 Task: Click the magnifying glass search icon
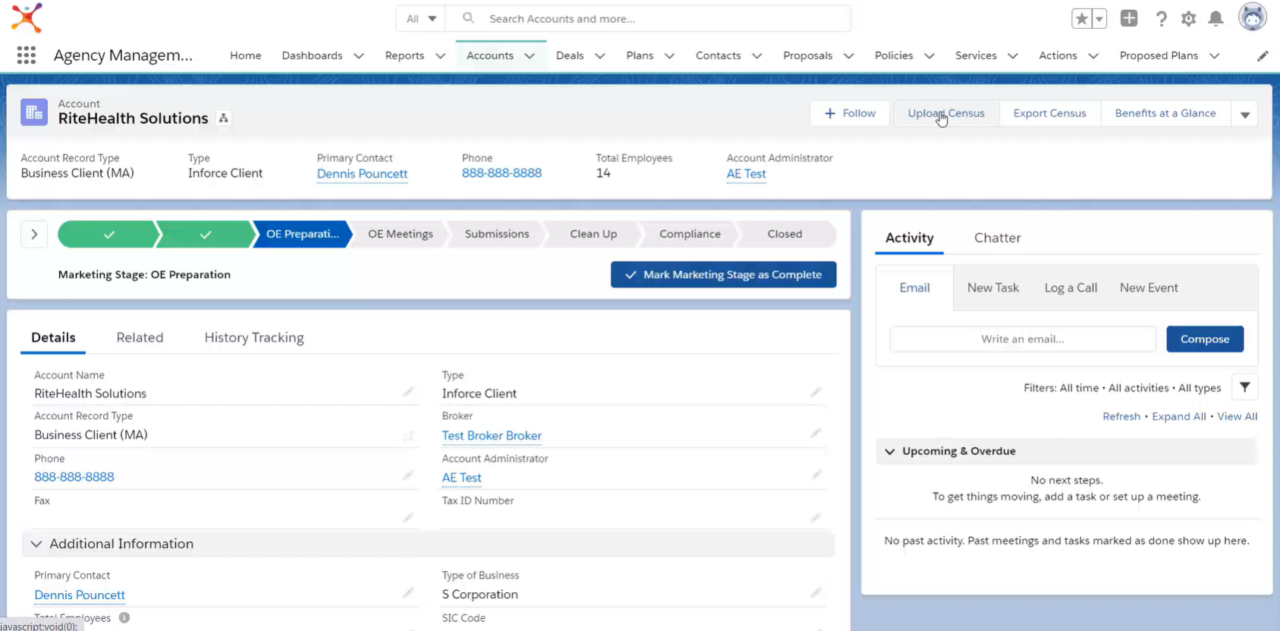click(467, 17)
